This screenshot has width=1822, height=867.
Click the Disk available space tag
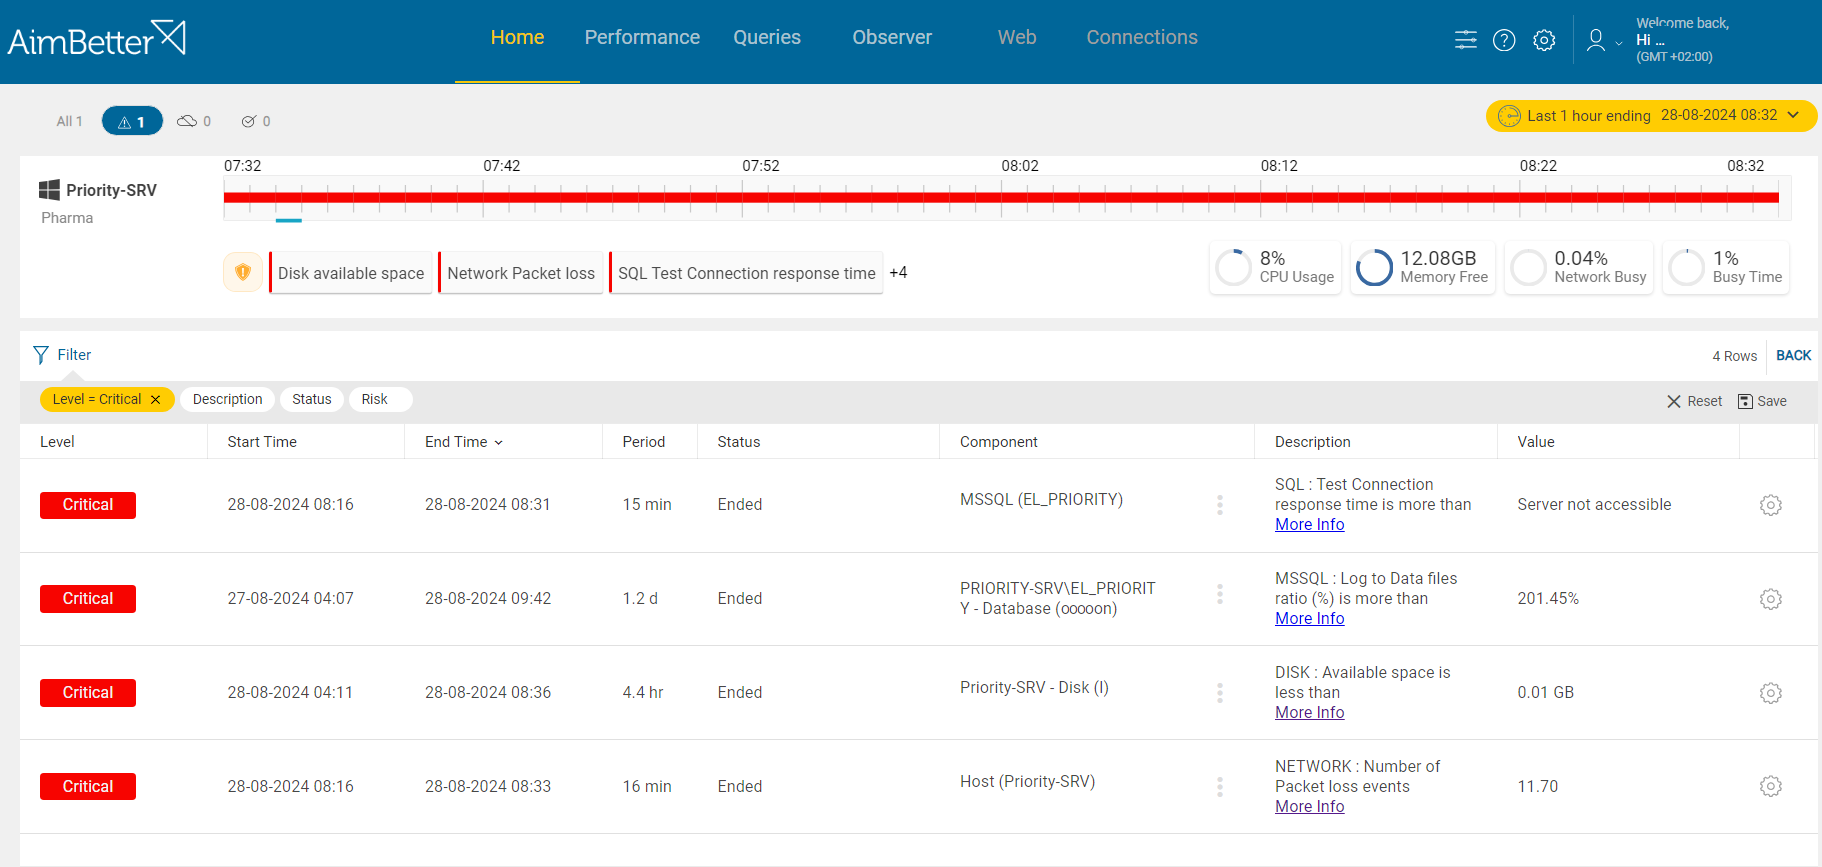point(350,272)
